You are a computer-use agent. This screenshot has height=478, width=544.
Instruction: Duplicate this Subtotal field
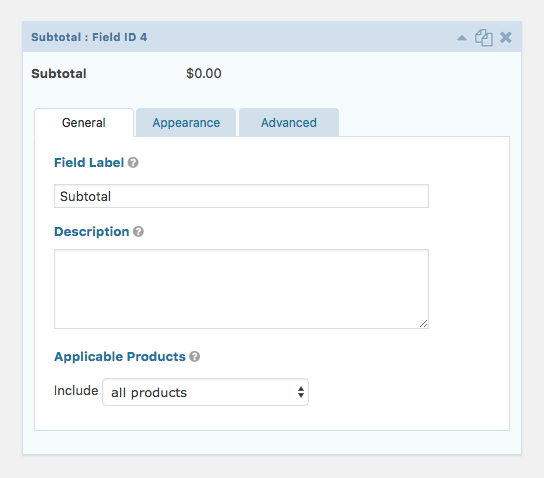tap(484, 37)
